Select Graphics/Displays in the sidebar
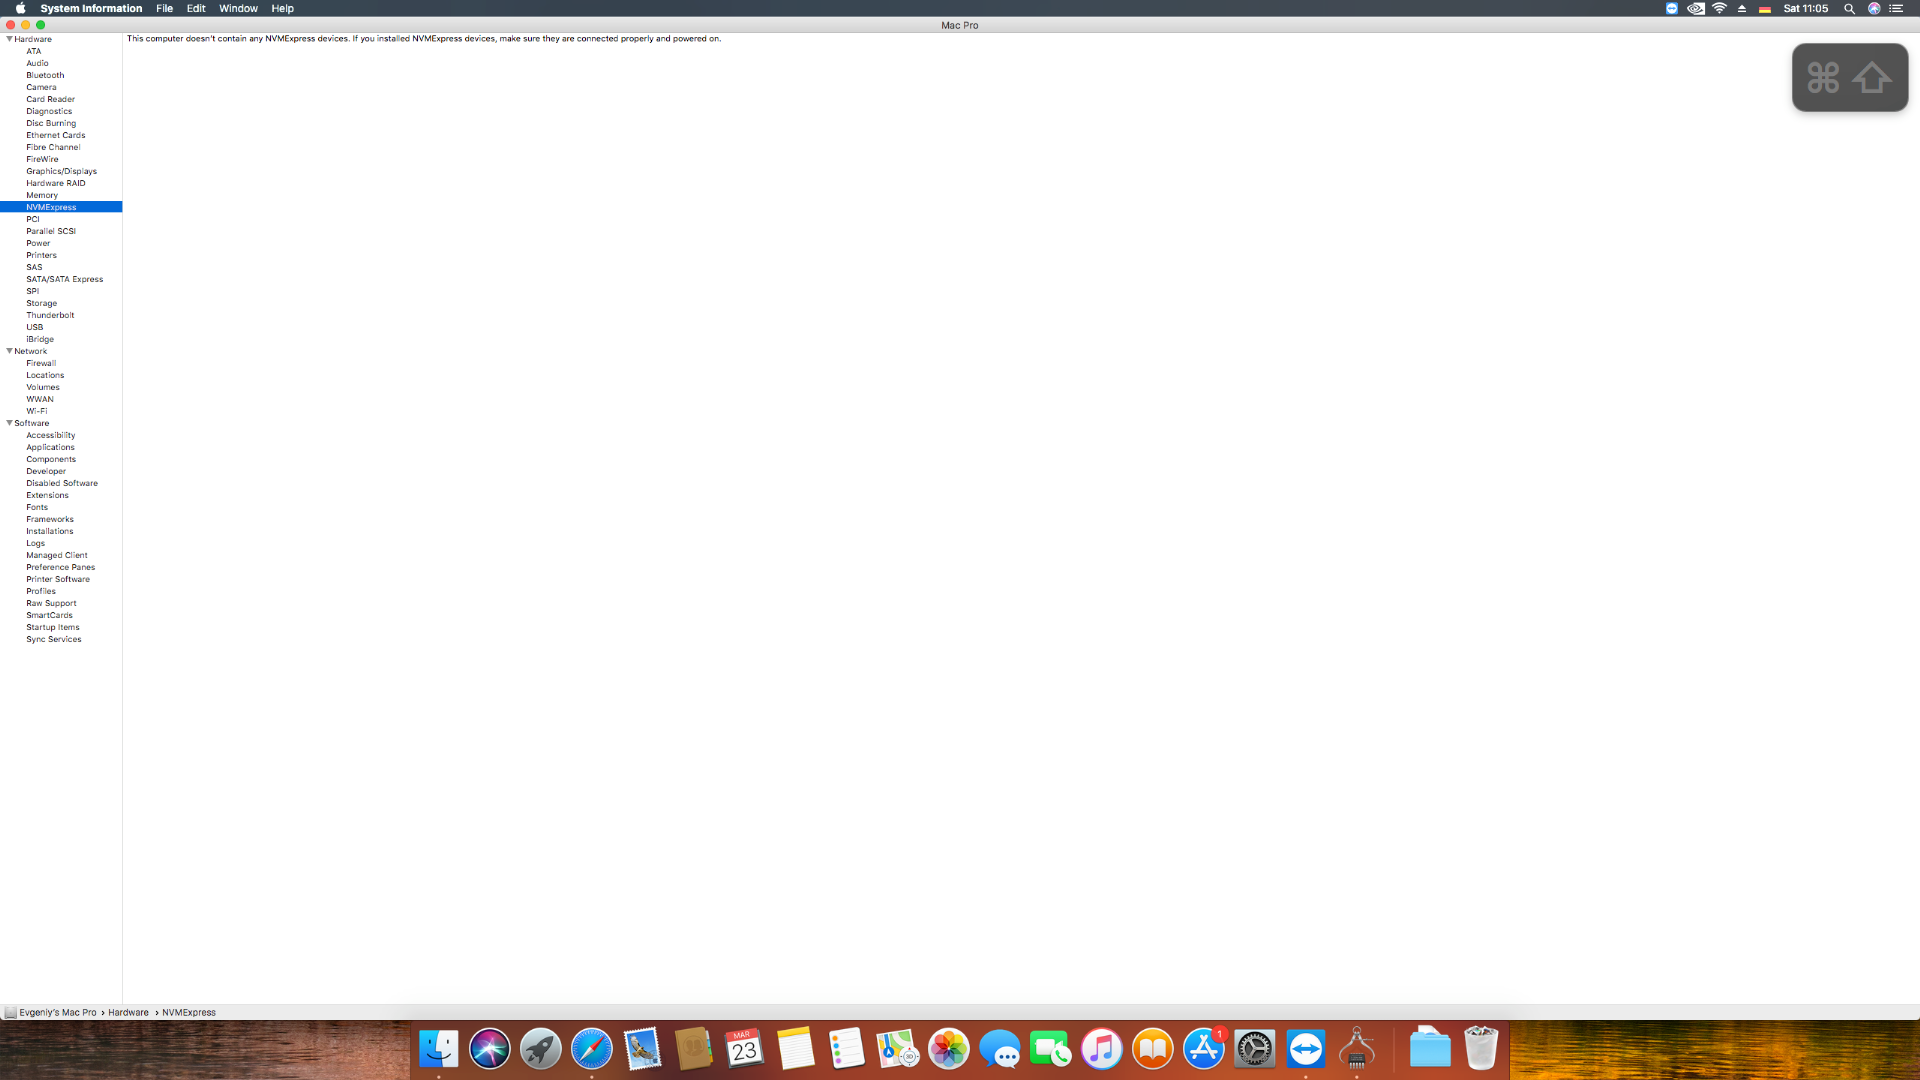 tap(61, 171)
